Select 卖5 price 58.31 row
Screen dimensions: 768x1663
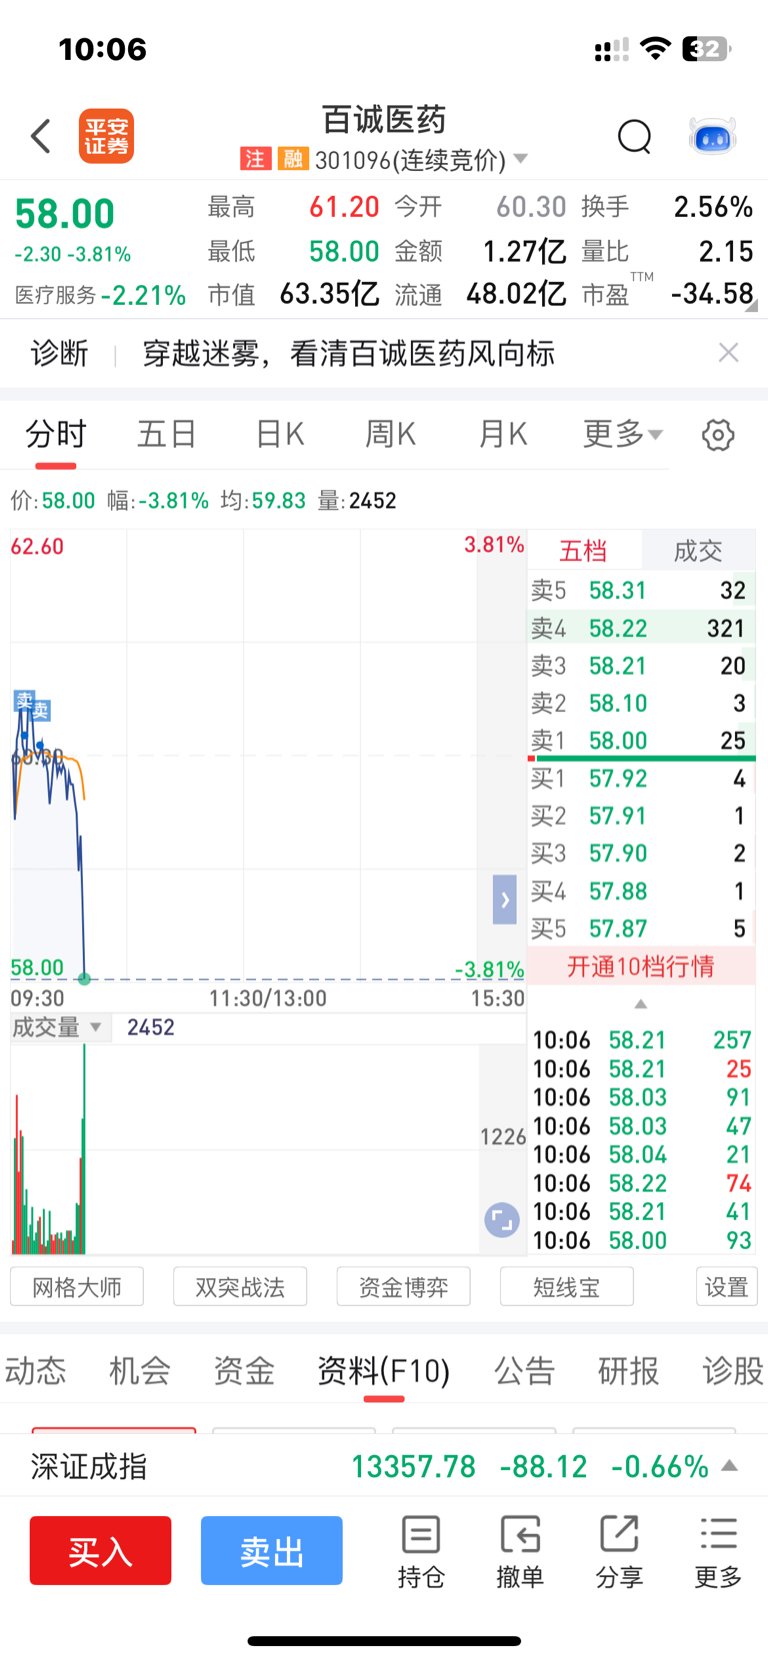click(x=641, y=590)
